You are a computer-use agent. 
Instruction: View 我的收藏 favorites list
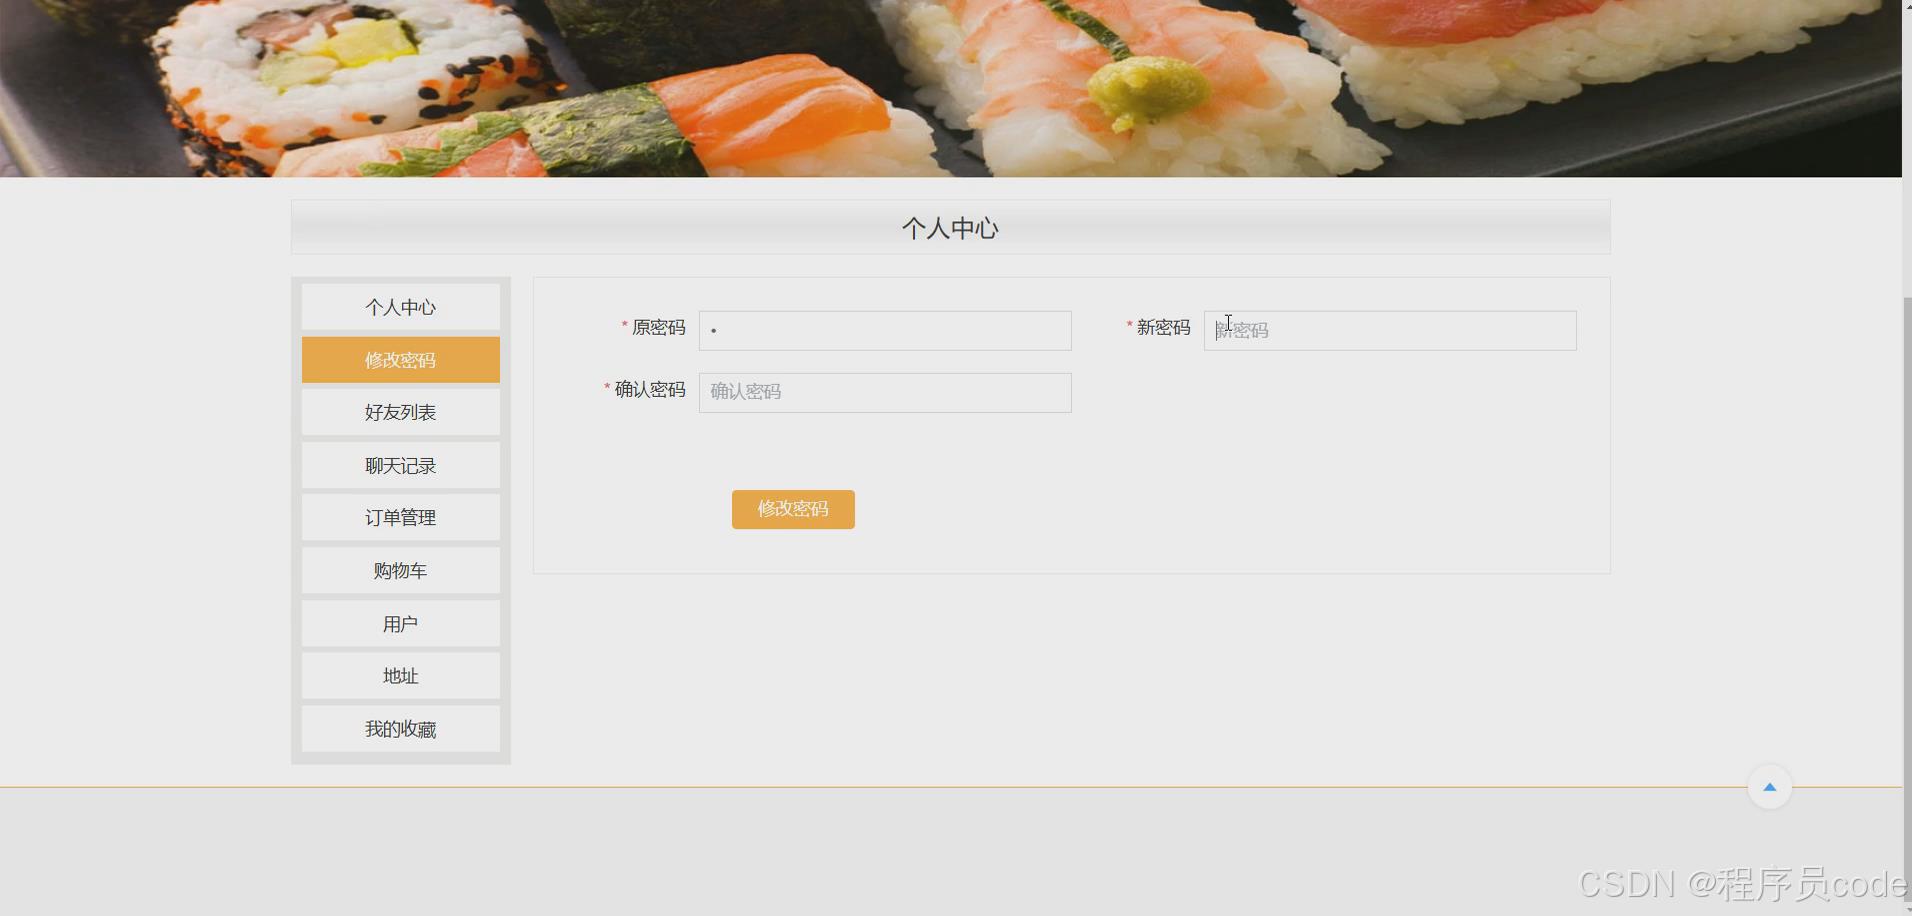(400, 728)
